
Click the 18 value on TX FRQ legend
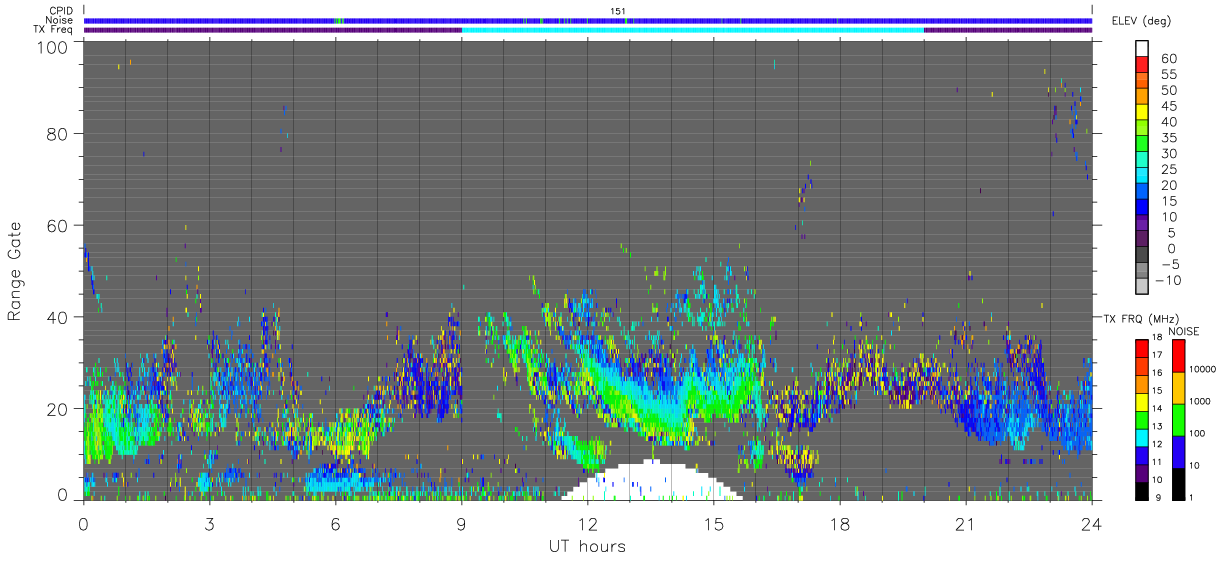tap(1159, 339)
